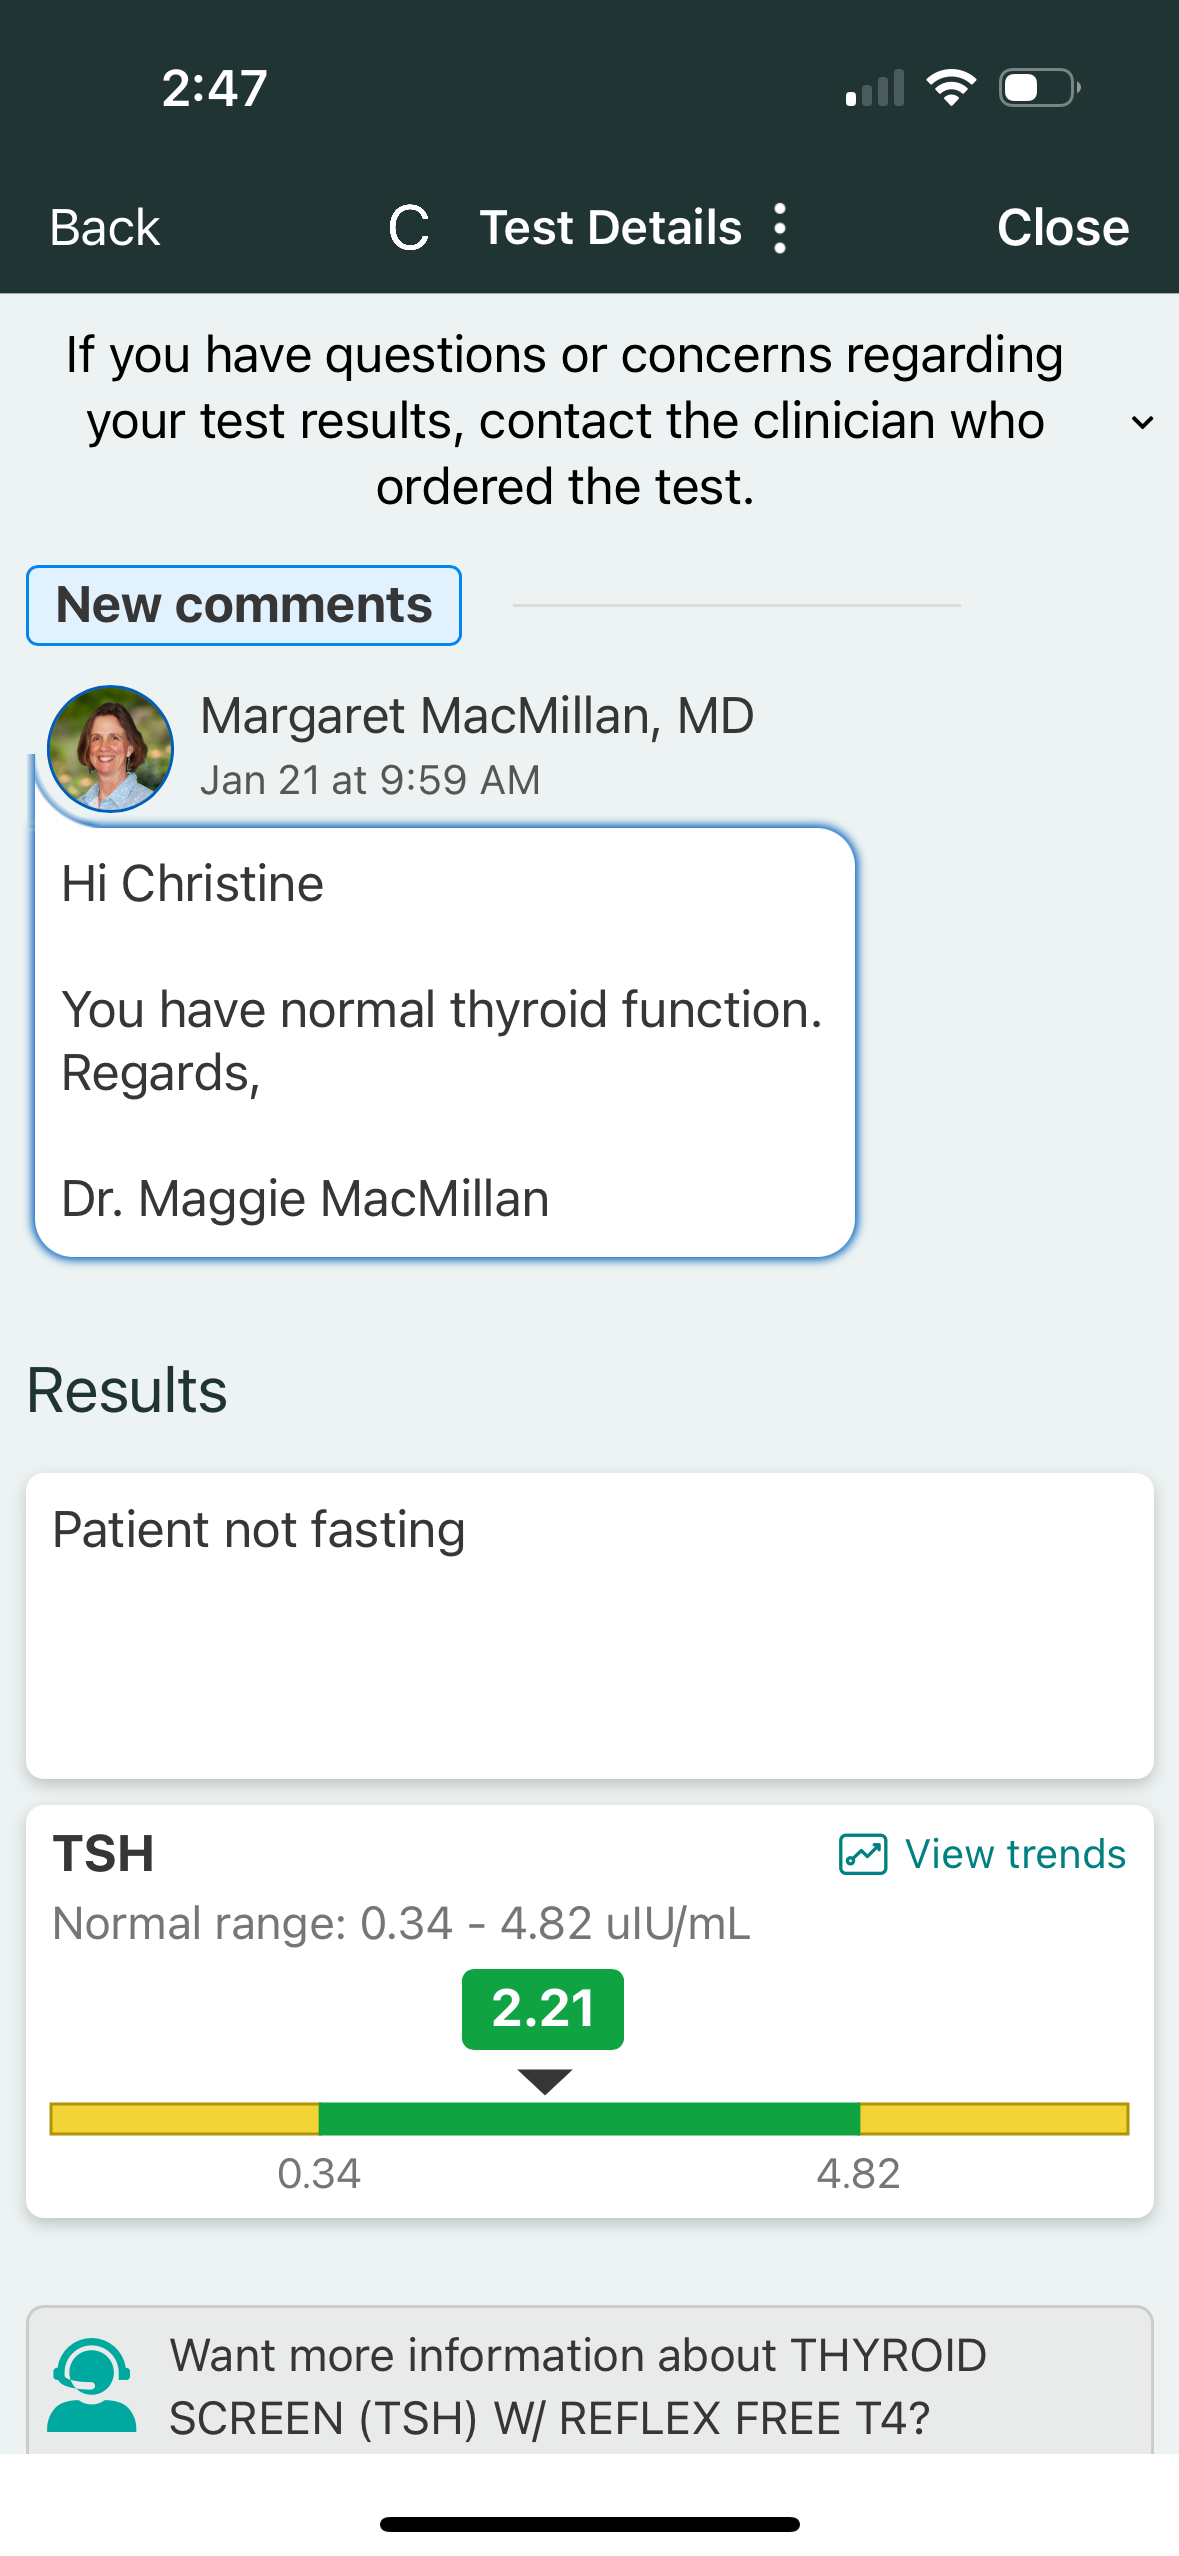Tap Dr. MacMillan's comment message bubble

tap(445, 1042)
